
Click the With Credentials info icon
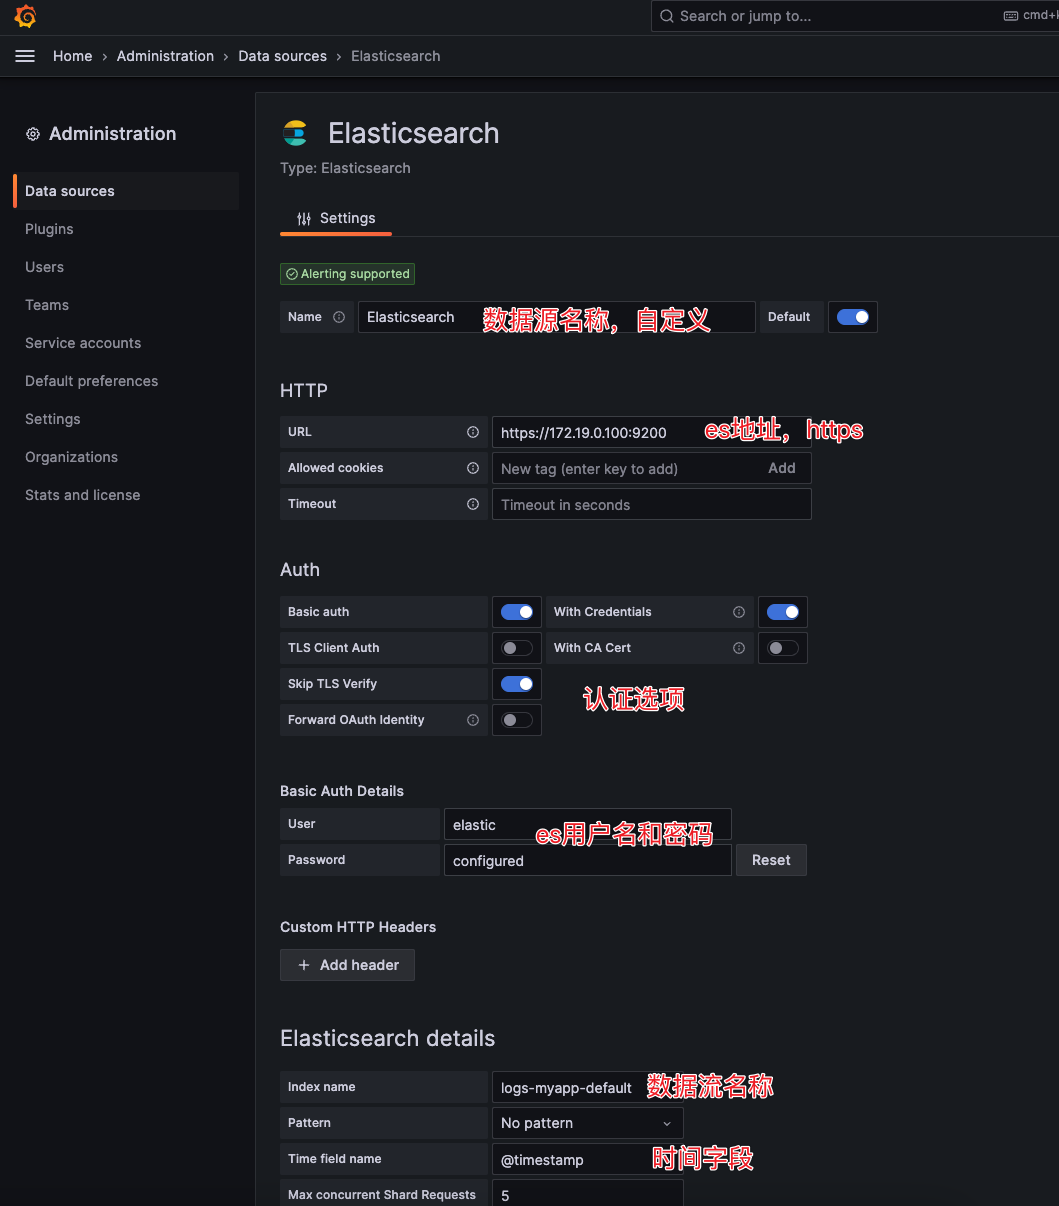[x=739, y=612]
